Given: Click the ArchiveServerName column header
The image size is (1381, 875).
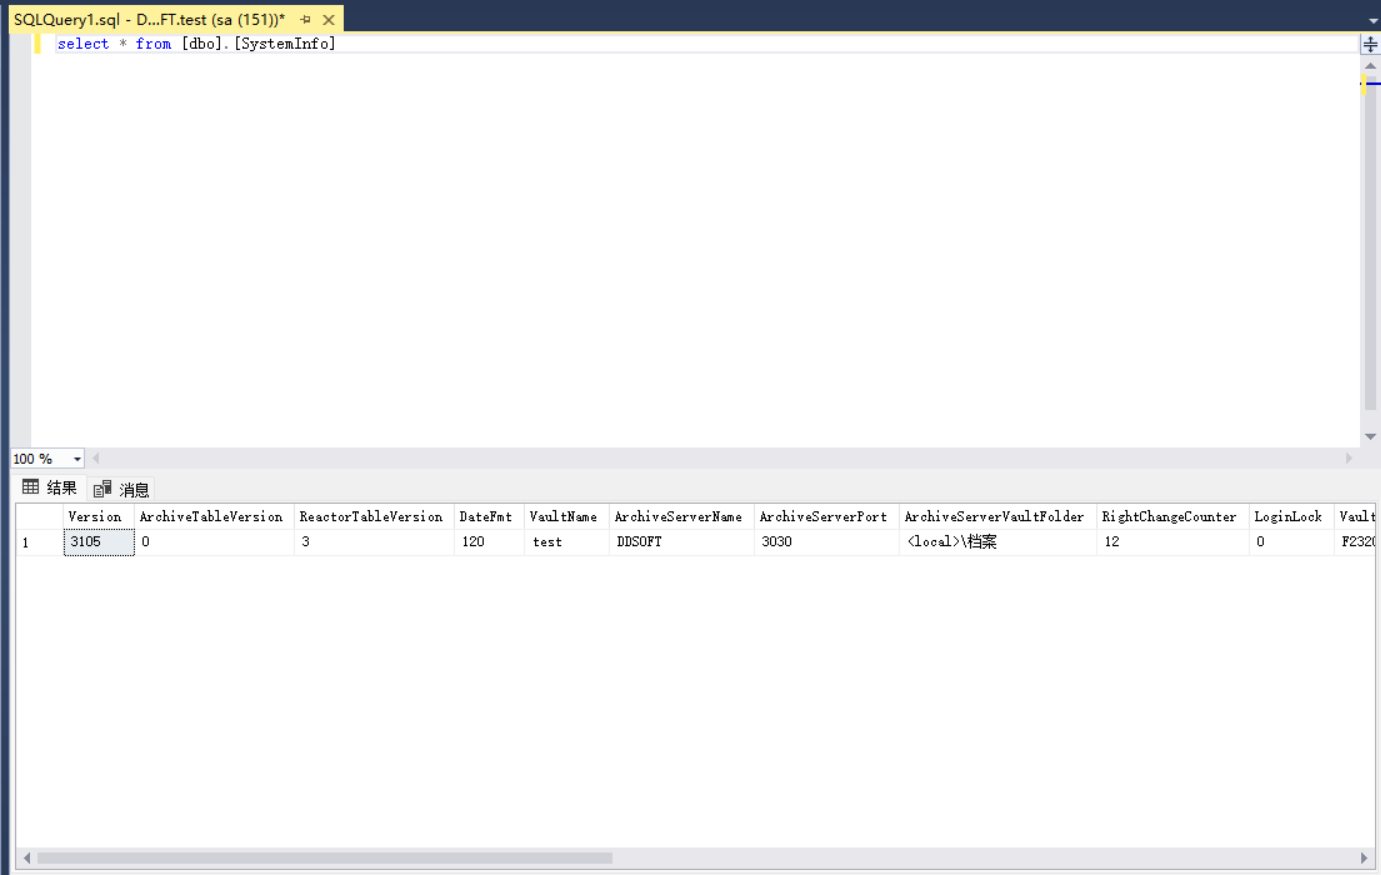Looking at the screenshot, I should [682, 517].
